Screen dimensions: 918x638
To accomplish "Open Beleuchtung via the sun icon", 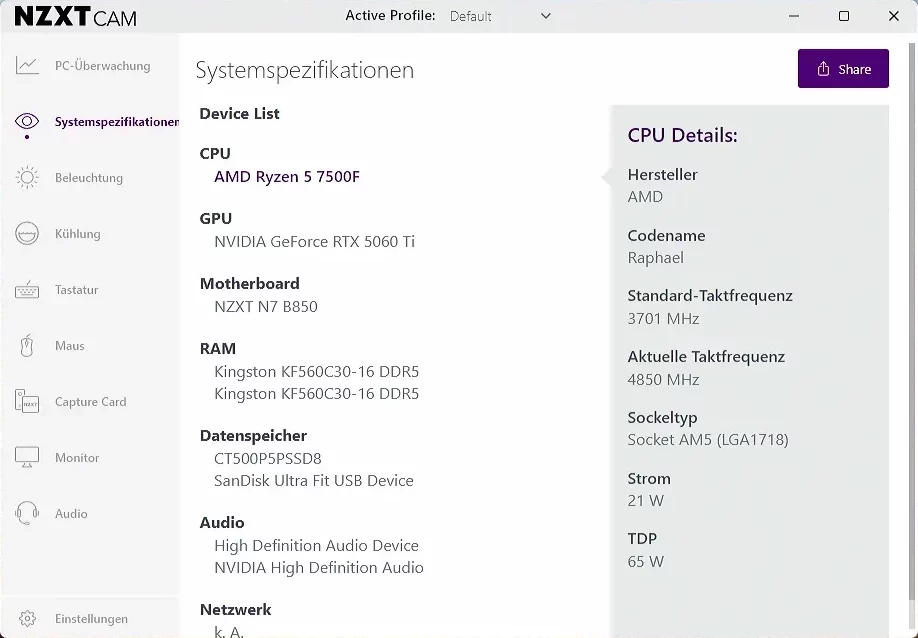I will point(27,178).
